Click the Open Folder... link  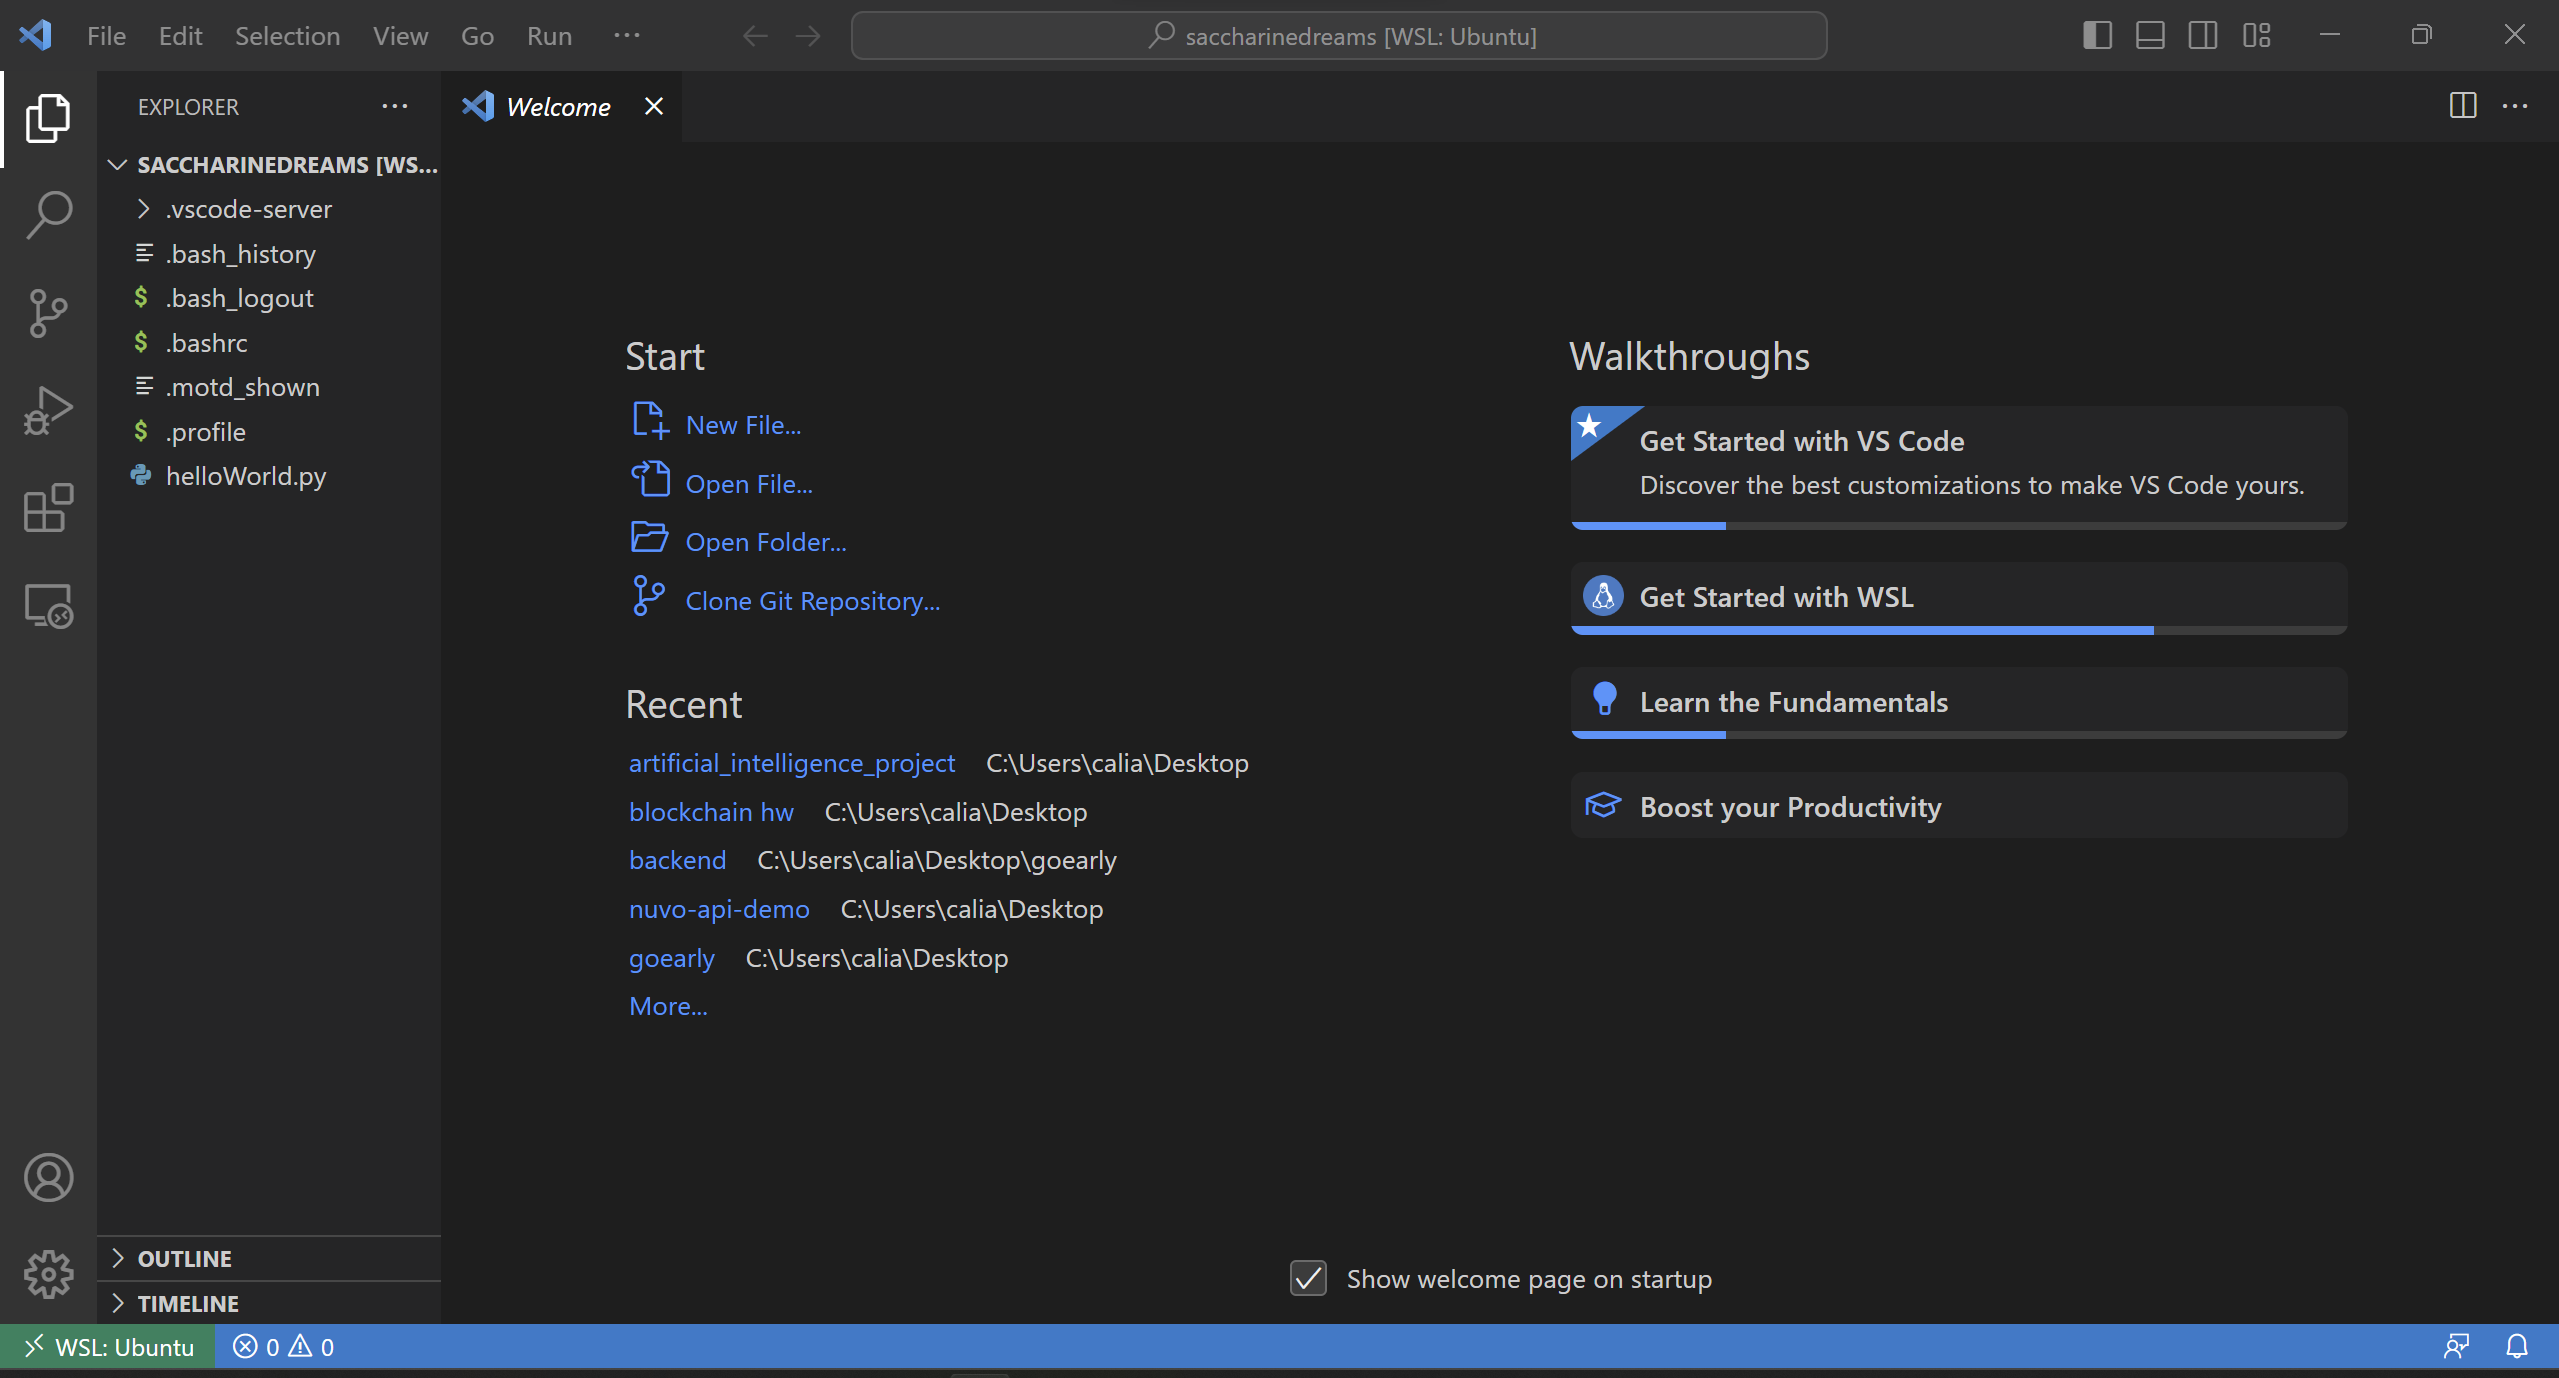tap(766, 542)
